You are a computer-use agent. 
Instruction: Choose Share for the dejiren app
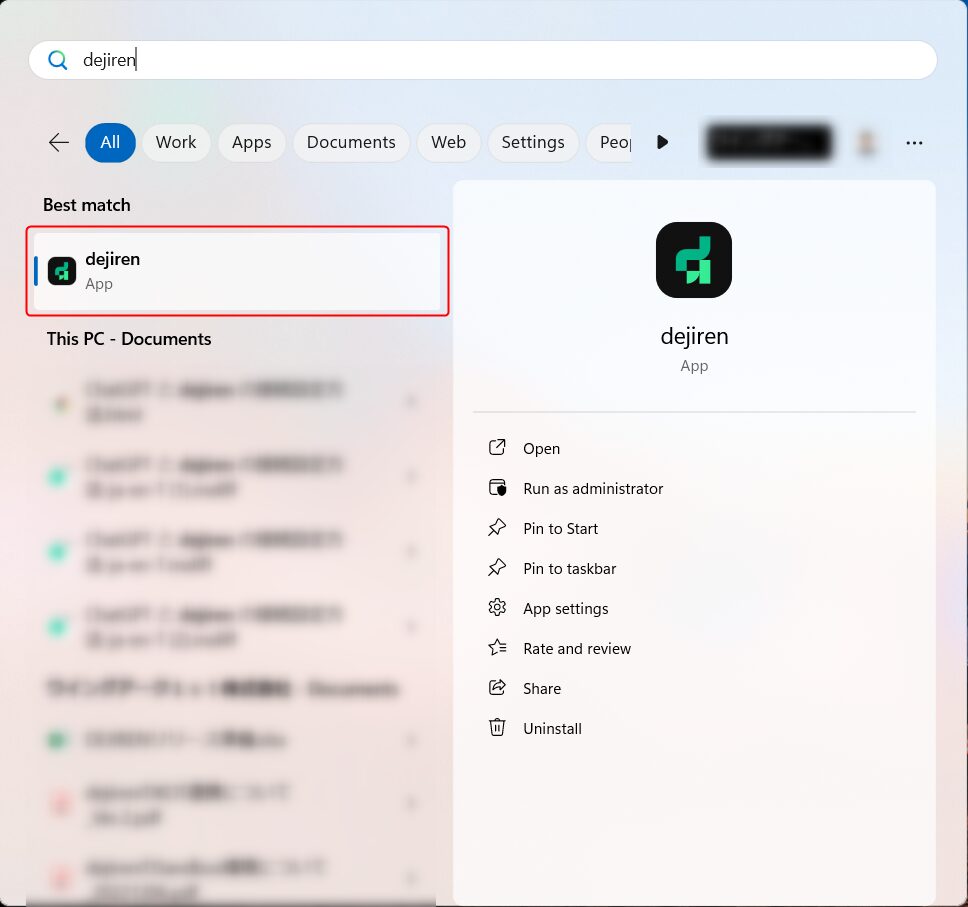tap(542, 688)
